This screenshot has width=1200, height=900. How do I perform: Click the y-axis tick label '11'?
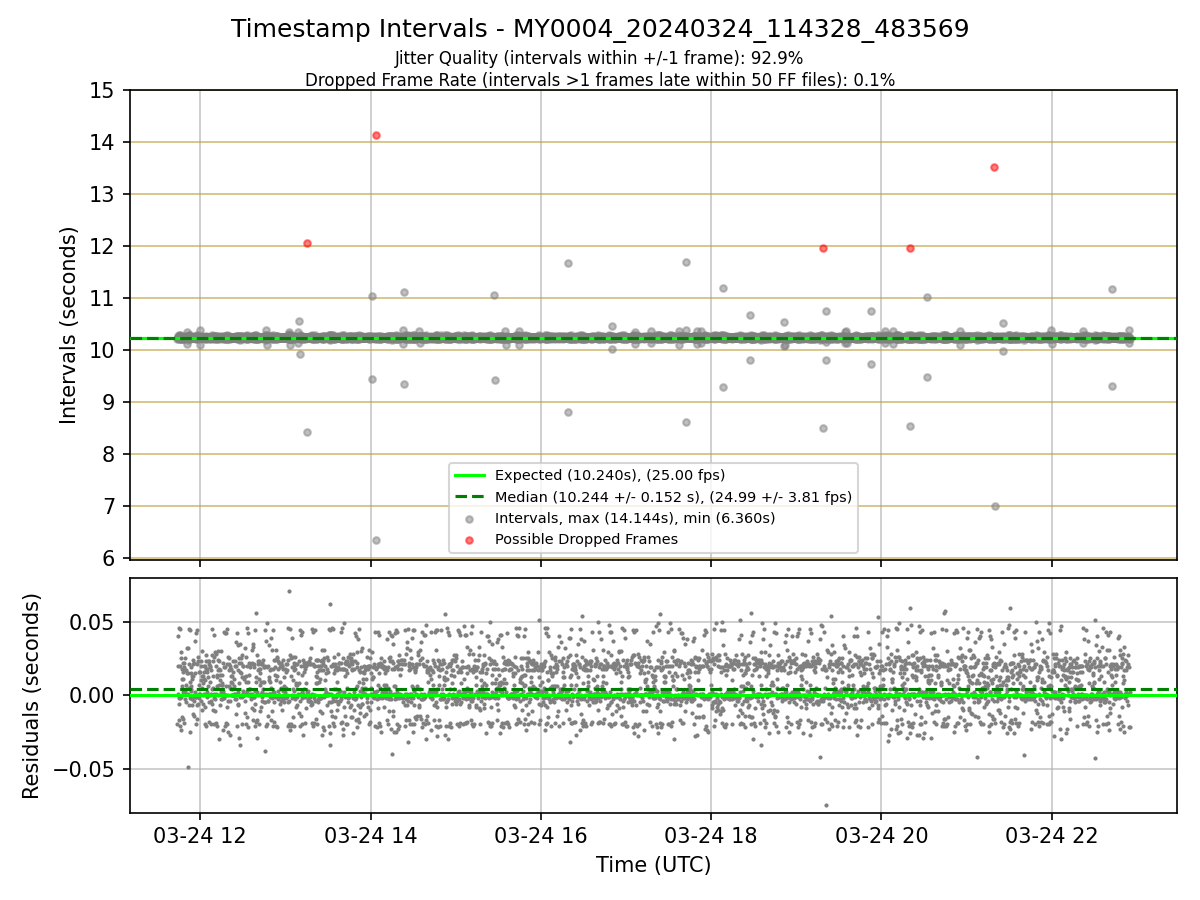(x=103, y=299)
